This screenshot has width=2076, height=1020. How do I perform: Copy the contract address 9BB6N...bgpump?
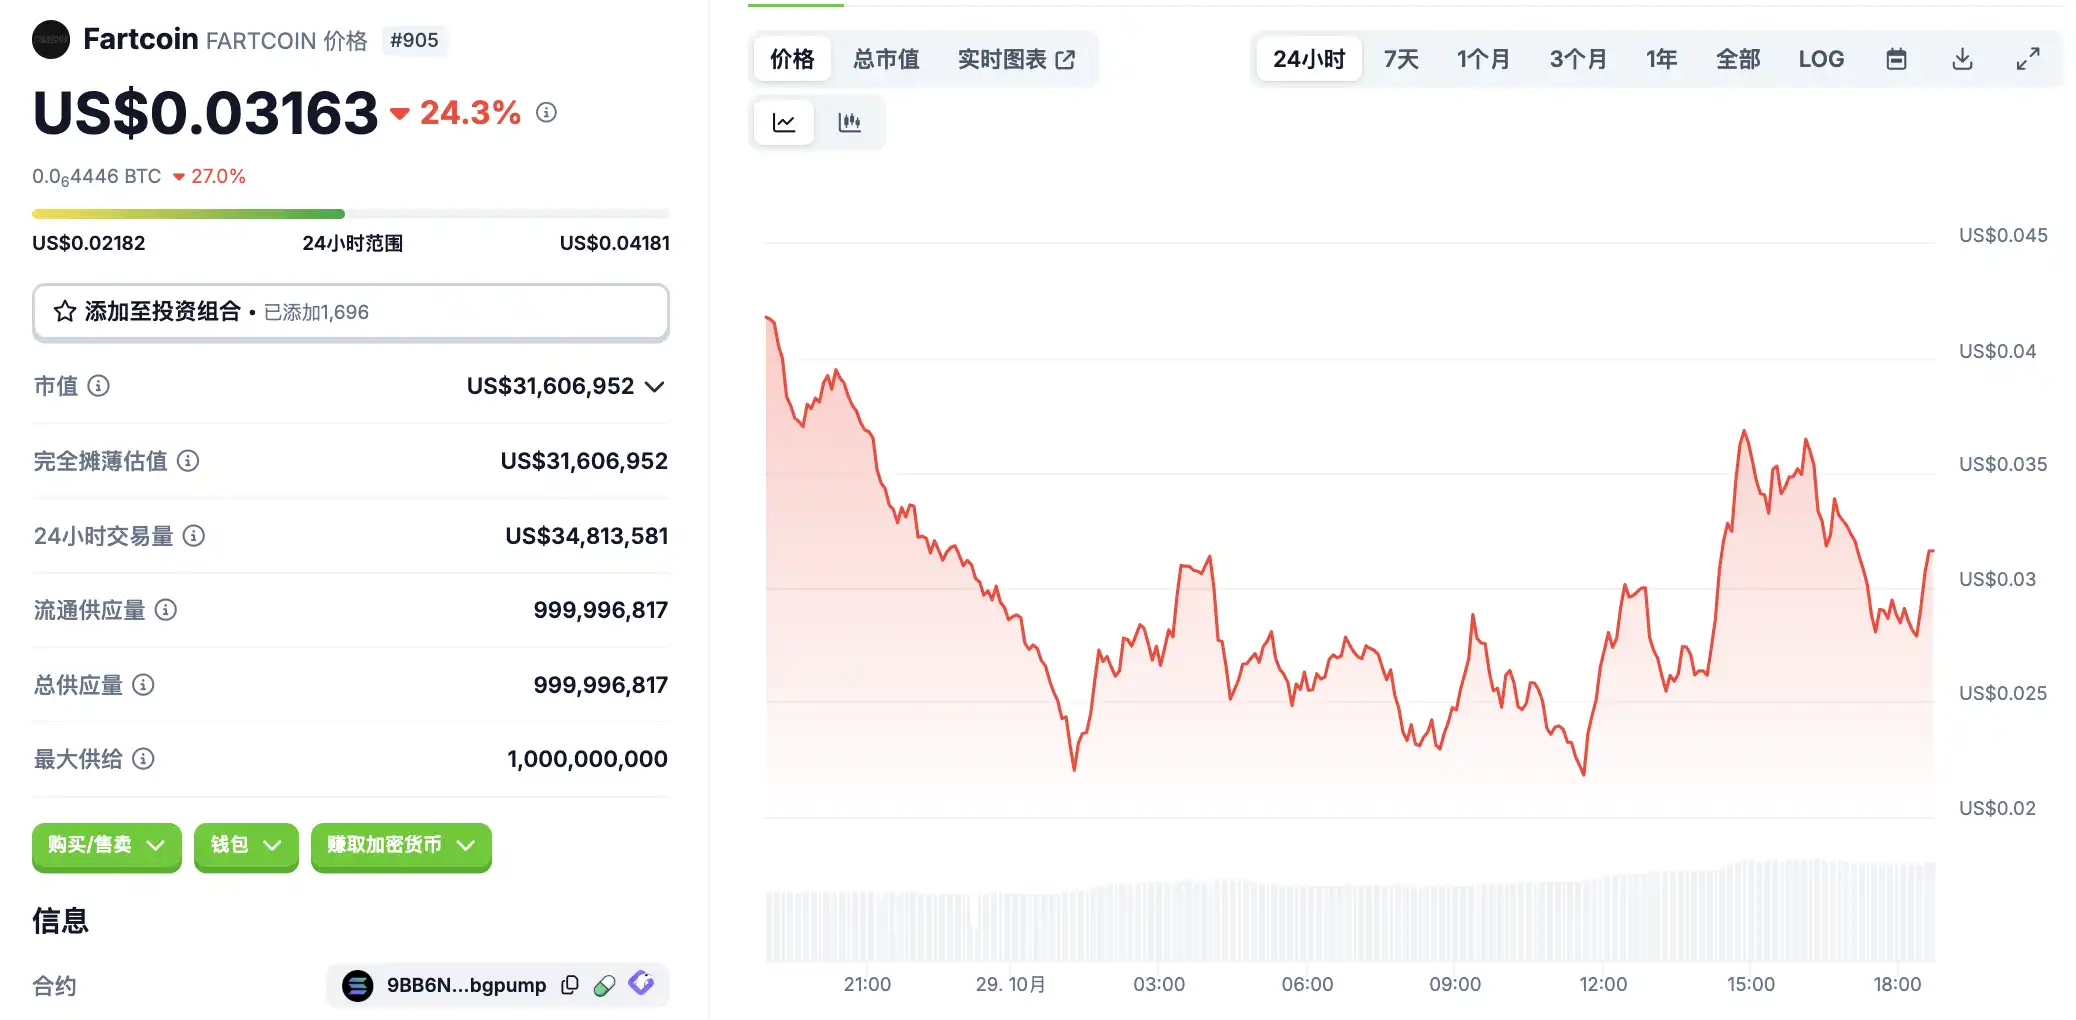(570, 985)
